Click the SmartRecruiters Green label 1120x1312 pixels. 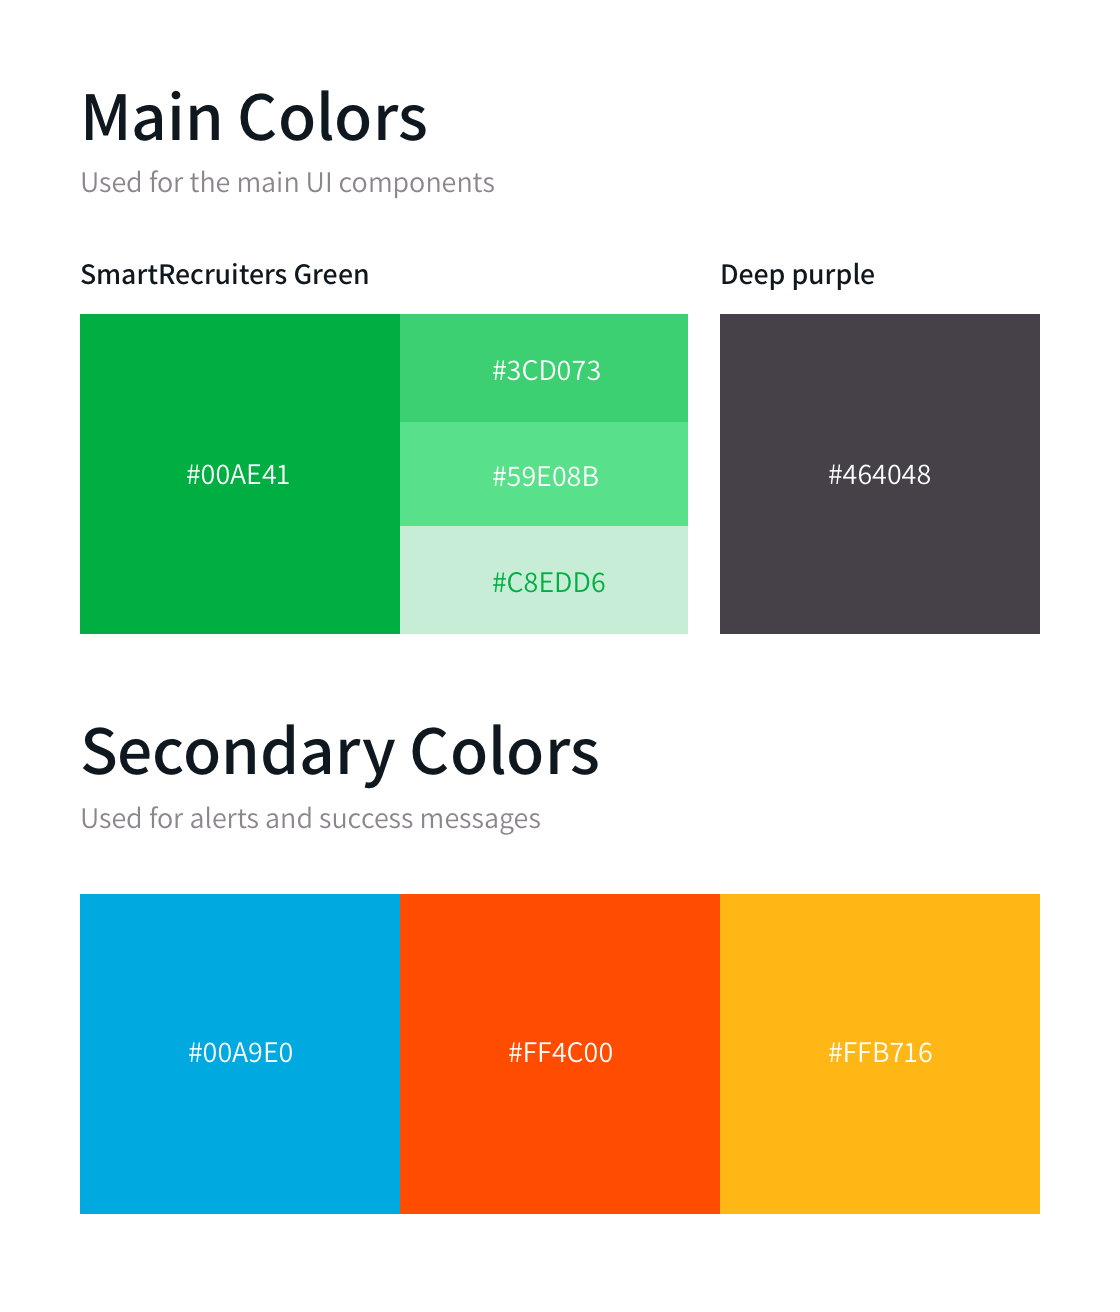pos(225,275)
